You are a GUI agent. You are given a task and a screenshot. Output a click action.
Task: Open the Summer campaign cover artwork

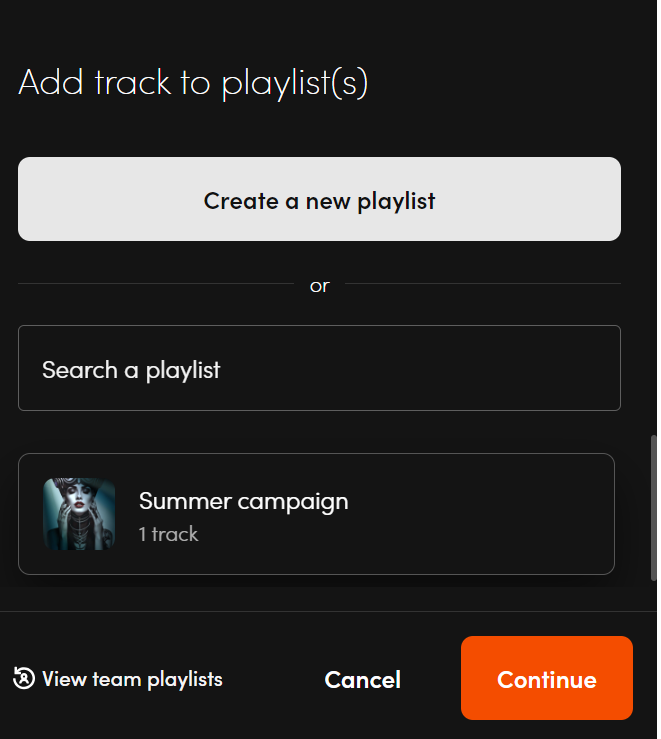click(79, 514)
